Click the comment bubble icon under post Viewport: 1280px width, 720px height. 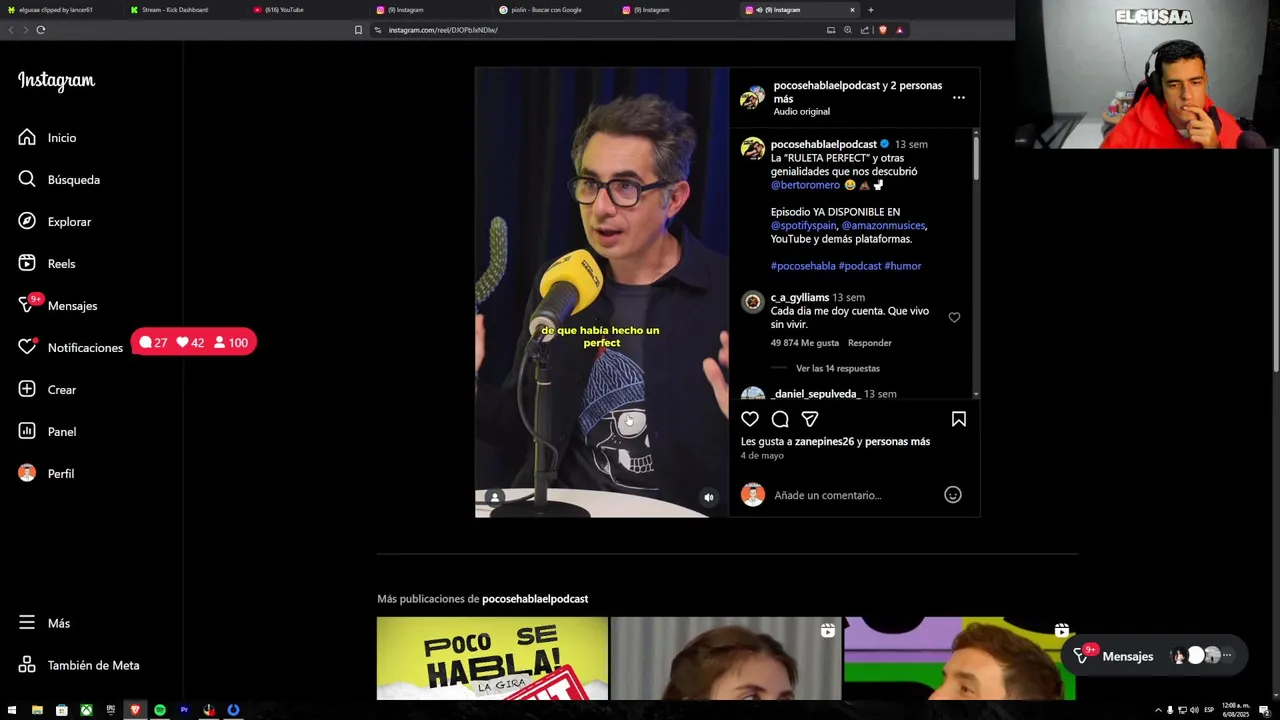780,419
